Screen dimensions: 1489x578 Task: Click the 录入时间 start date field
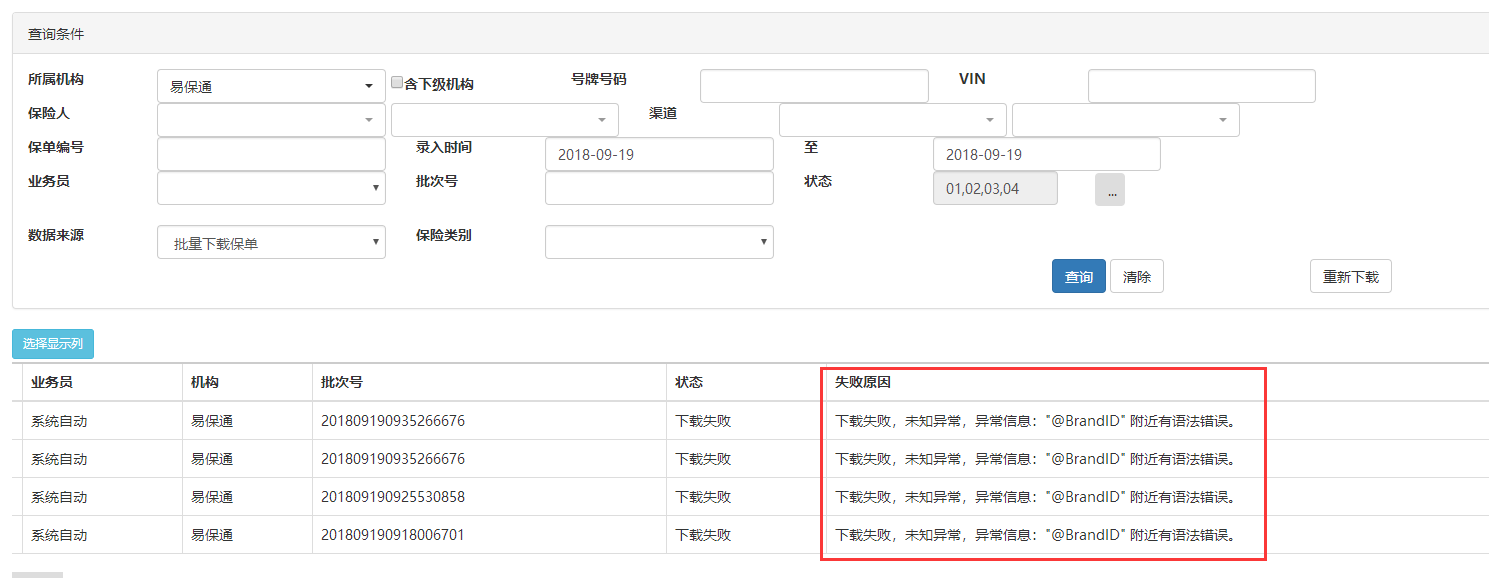point(659,154)
